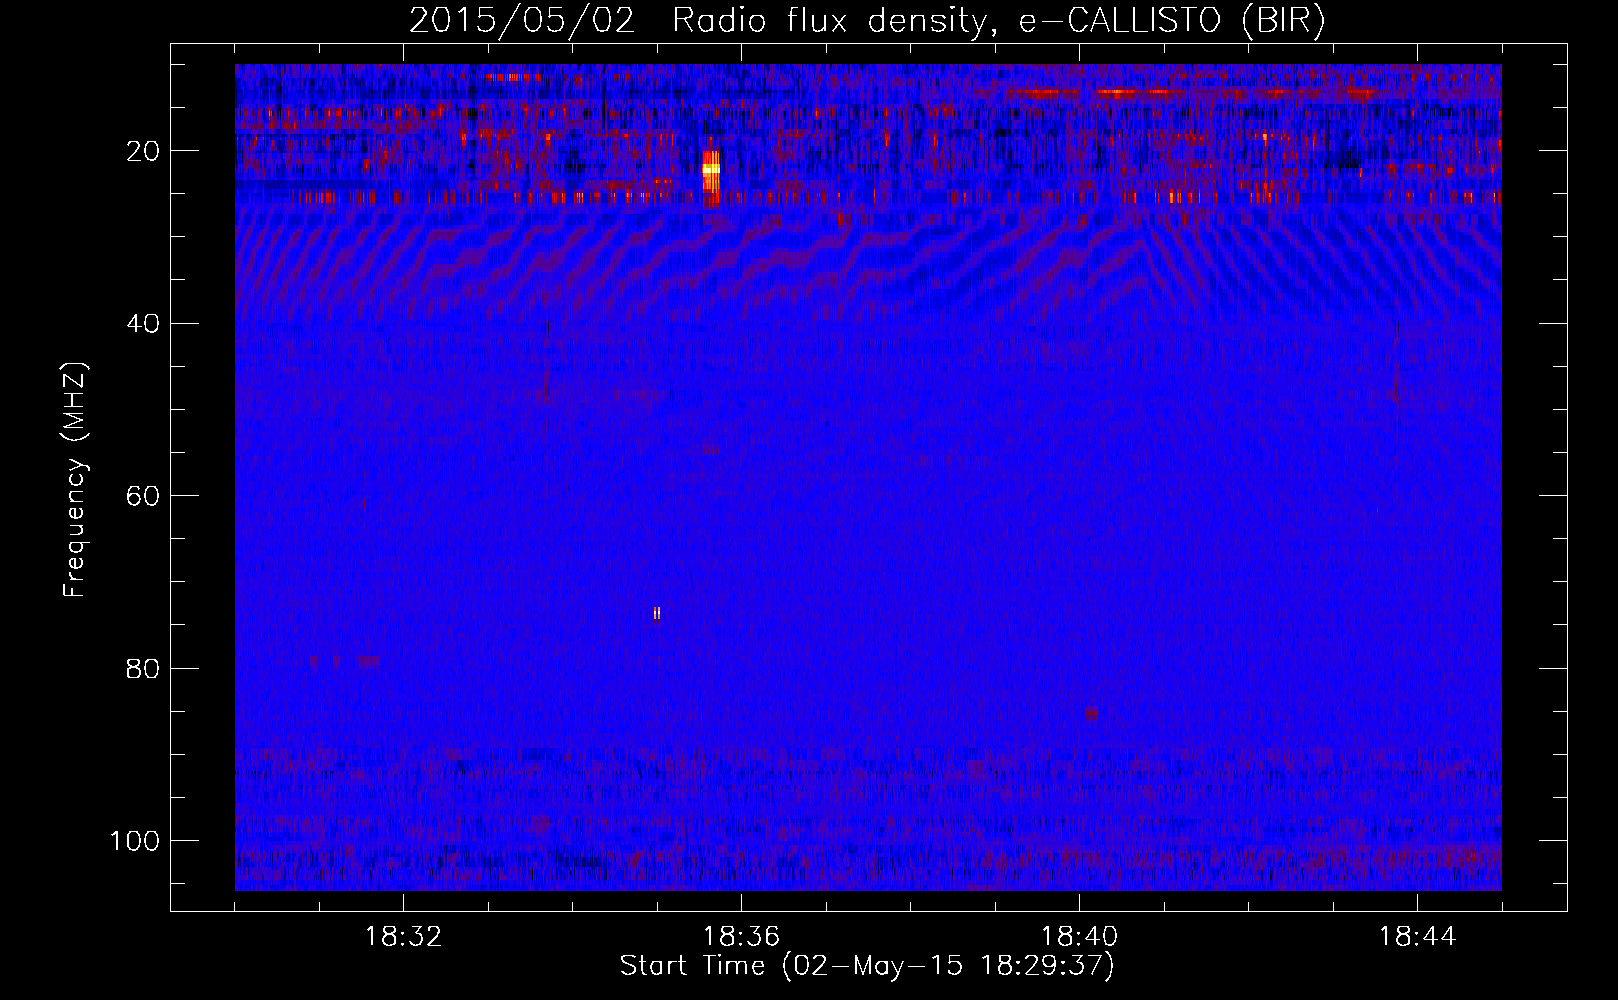The width and height of the screenshot is (1618, 1000).
Task: Click the 40 MHz frequency tick label
Action: pos(143,324)
